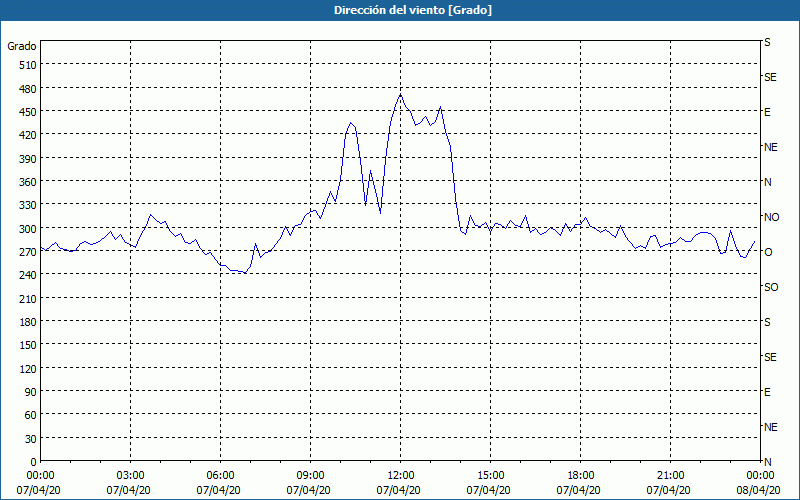Click the 09:00 time axis label
The width and height of the screenshot is (800, 500).
tap(310, 476)
